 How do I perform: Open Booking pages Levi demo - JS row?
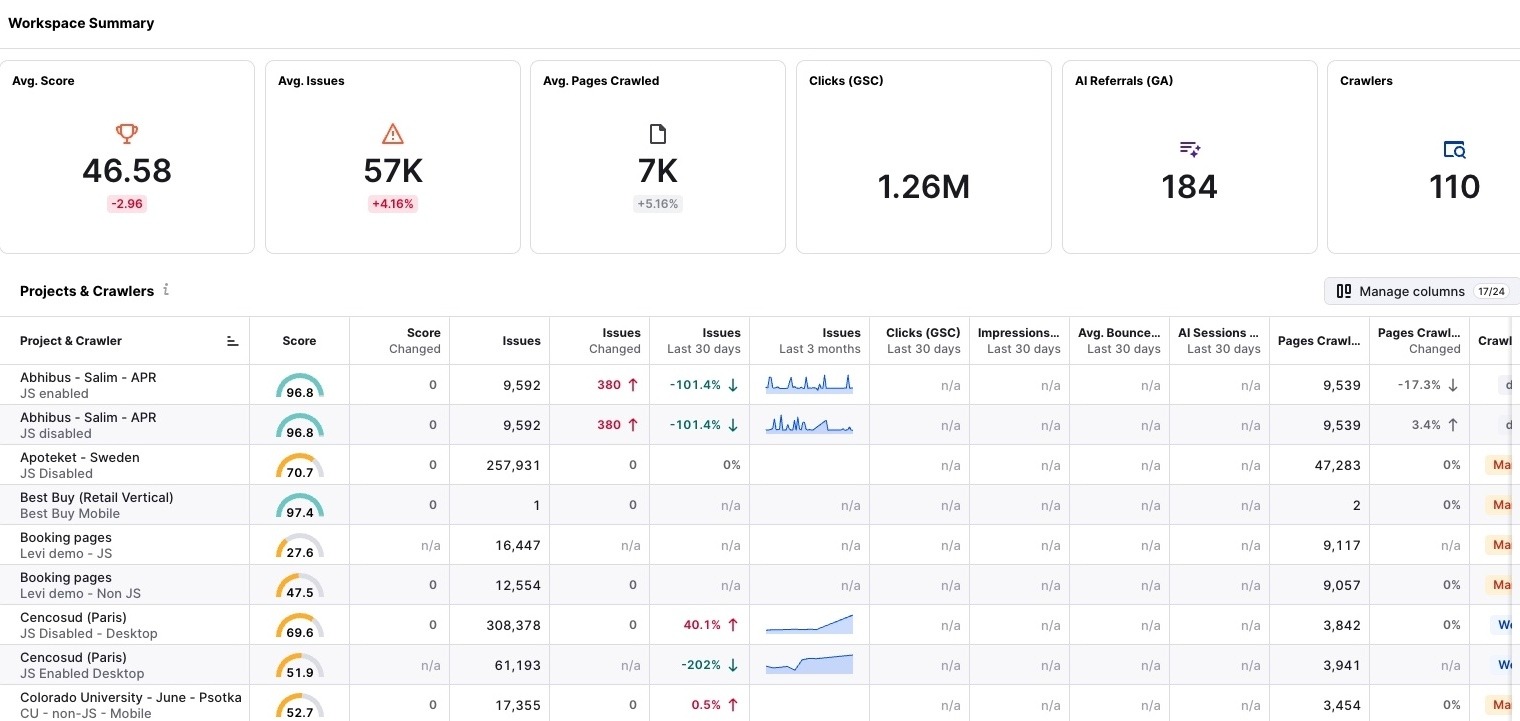coord(66,545)
